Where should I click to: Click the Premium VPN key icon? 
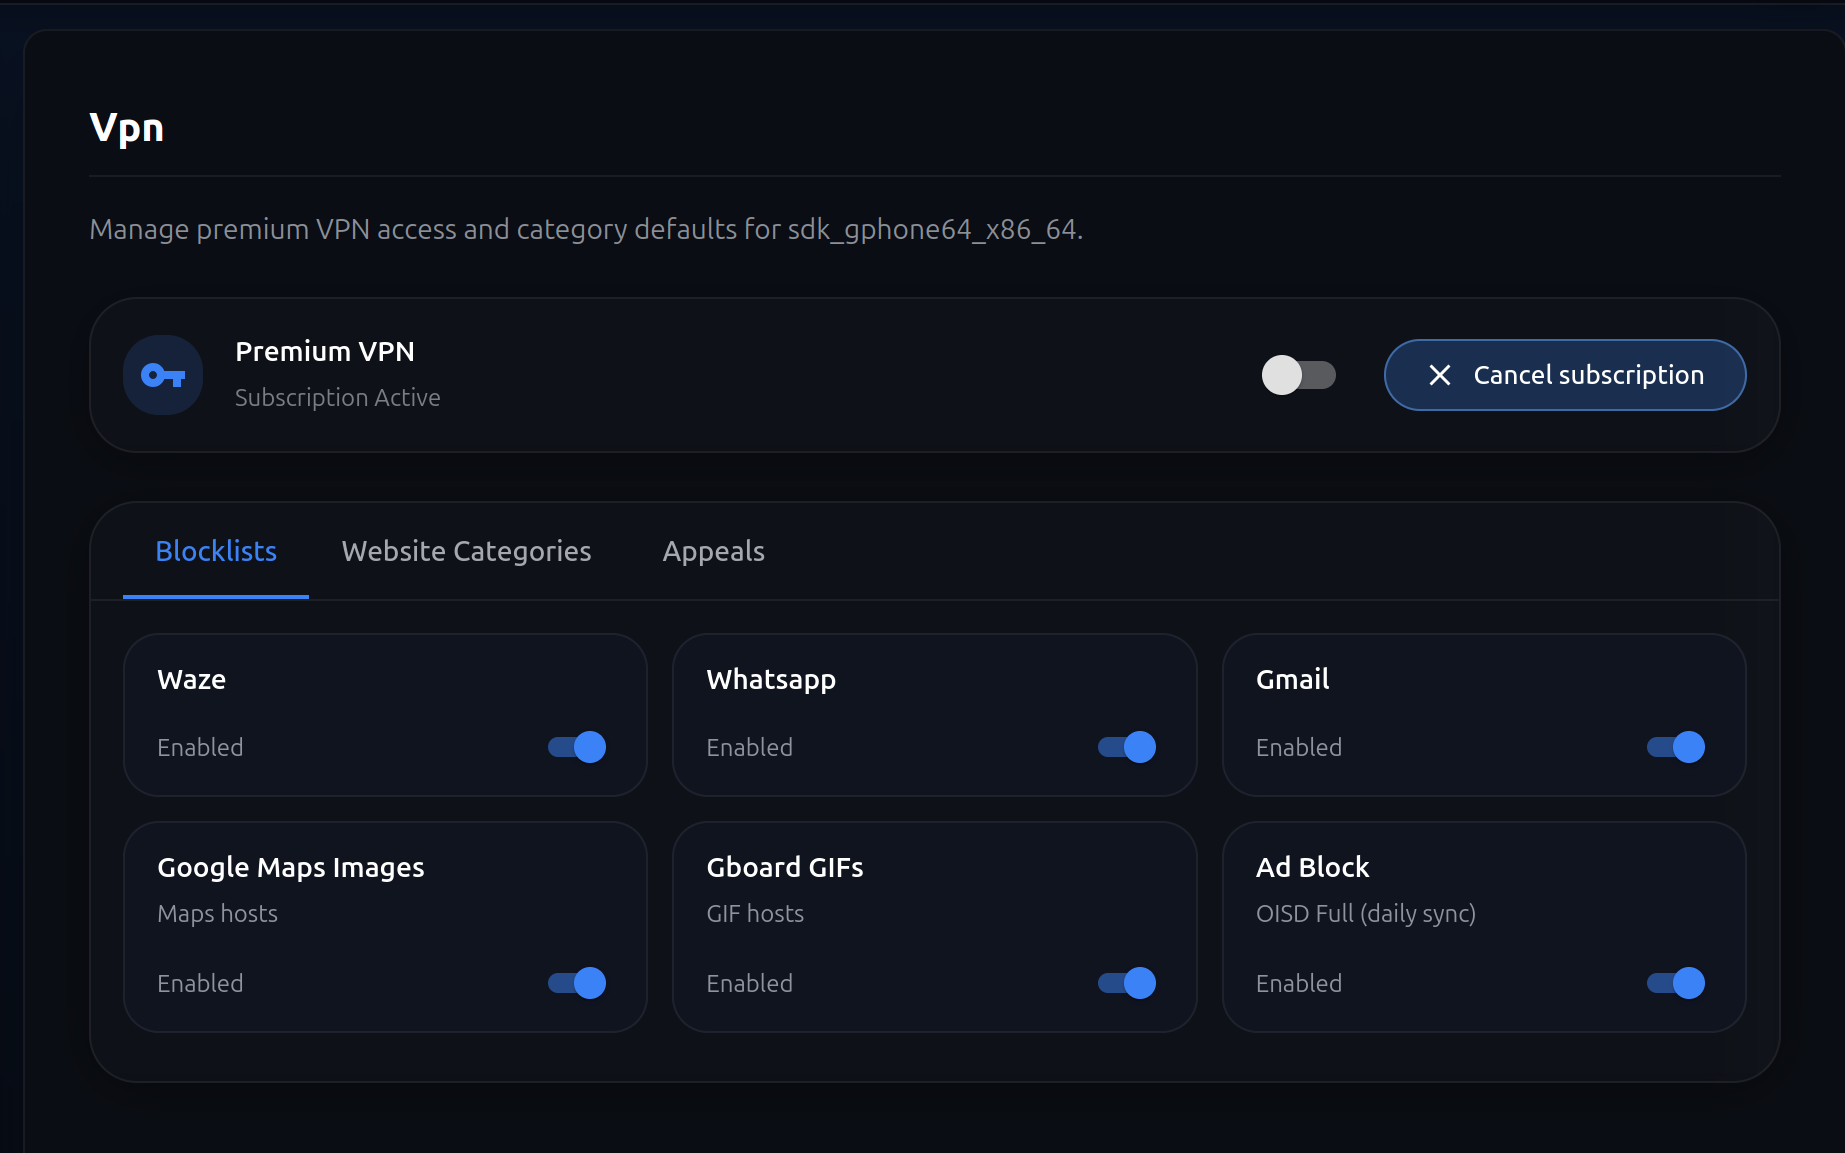coord(163,375)
